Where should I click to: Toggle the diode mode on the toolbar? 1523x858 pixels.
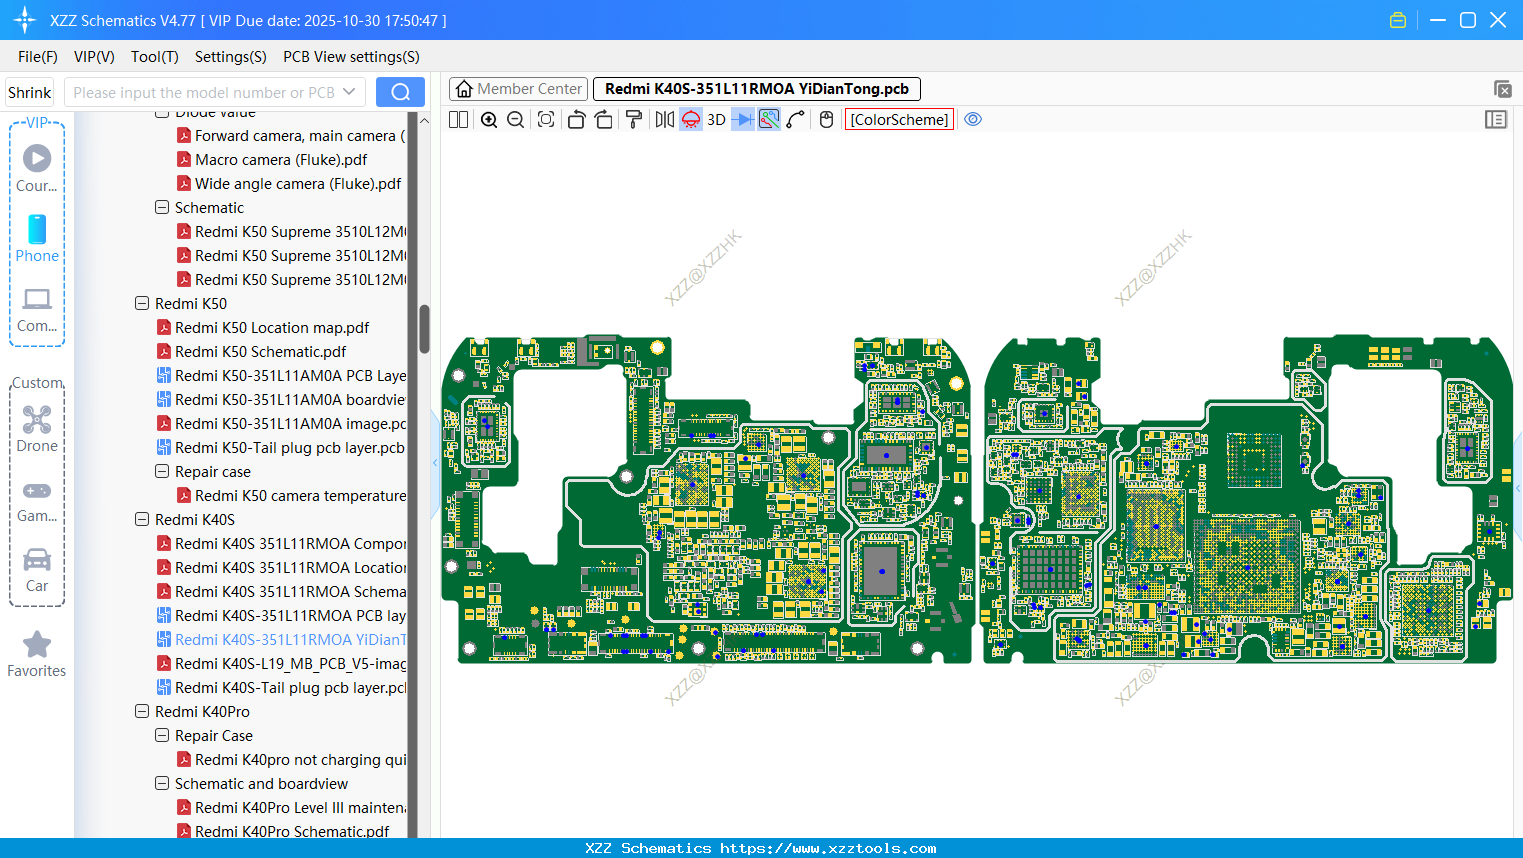coord(741,119)
